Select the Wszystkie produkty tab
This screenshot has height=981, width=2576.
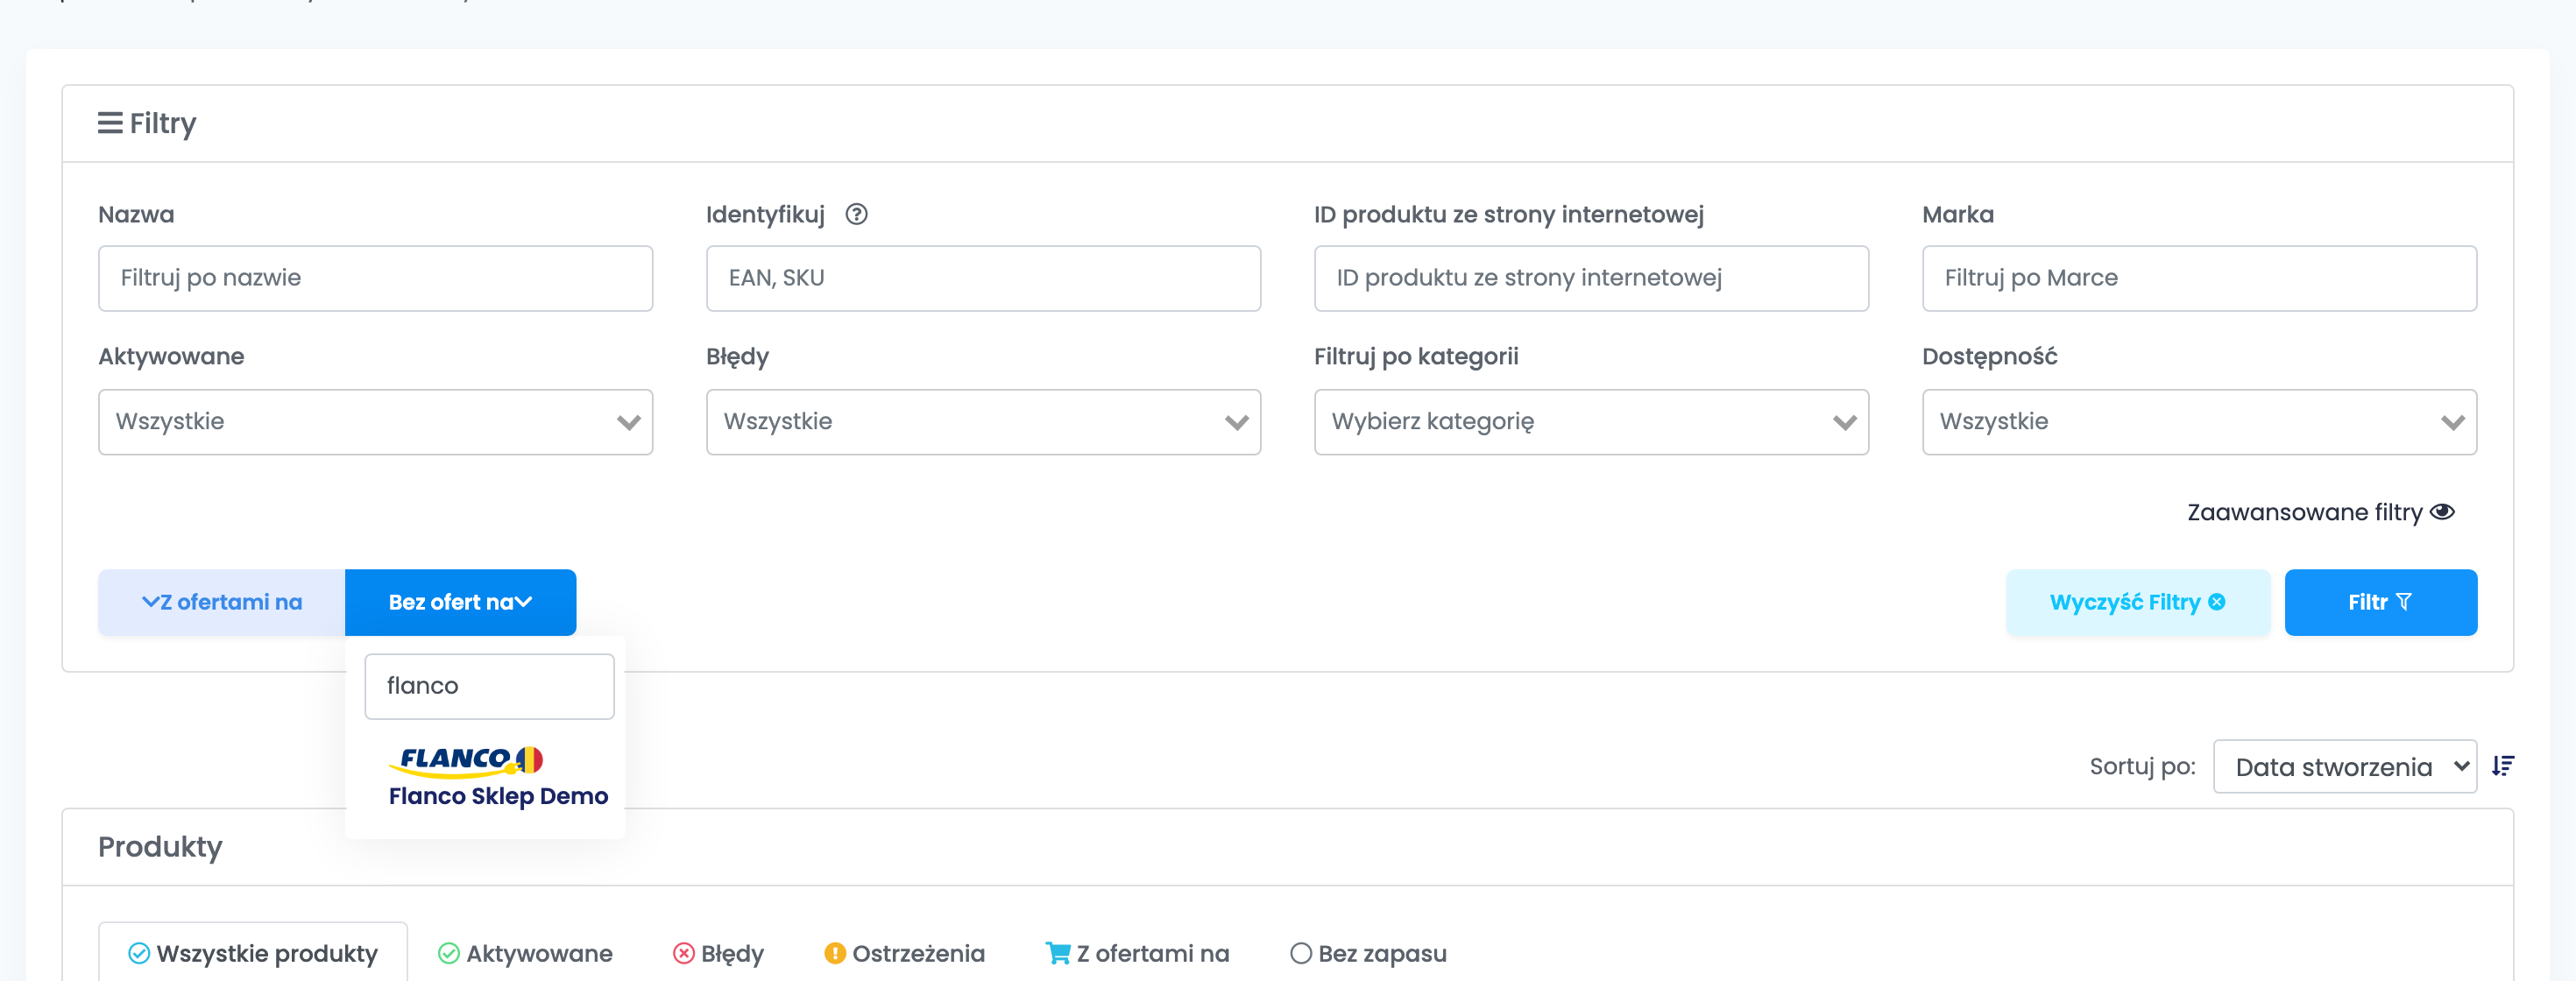coord(253,953)
